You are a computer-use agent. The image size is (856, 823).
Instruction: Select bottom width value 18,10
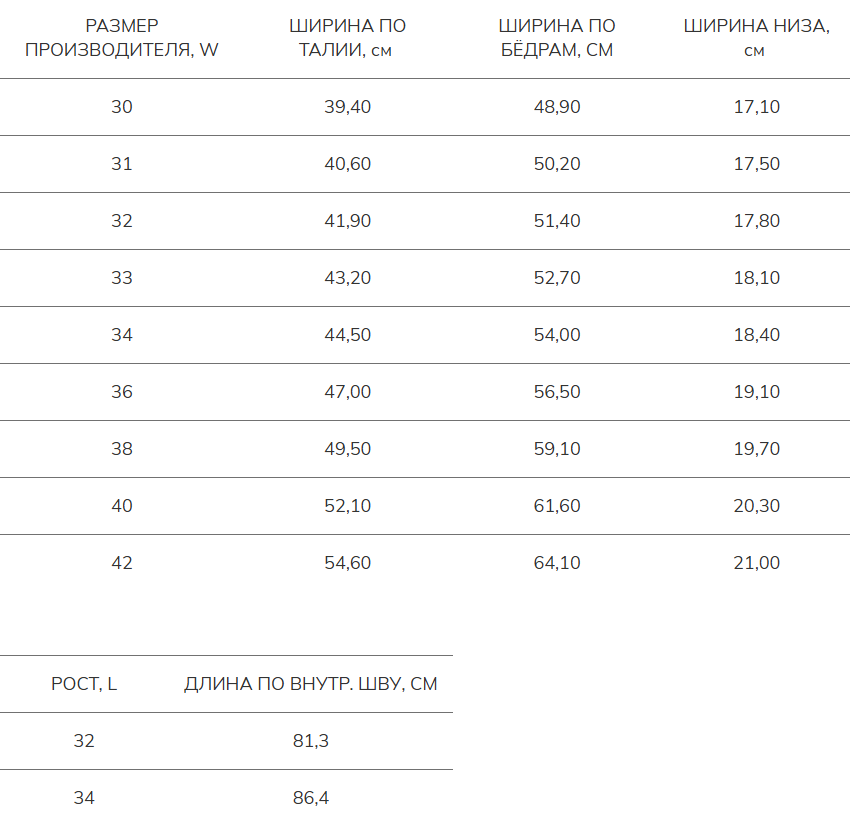coord(756,278)
